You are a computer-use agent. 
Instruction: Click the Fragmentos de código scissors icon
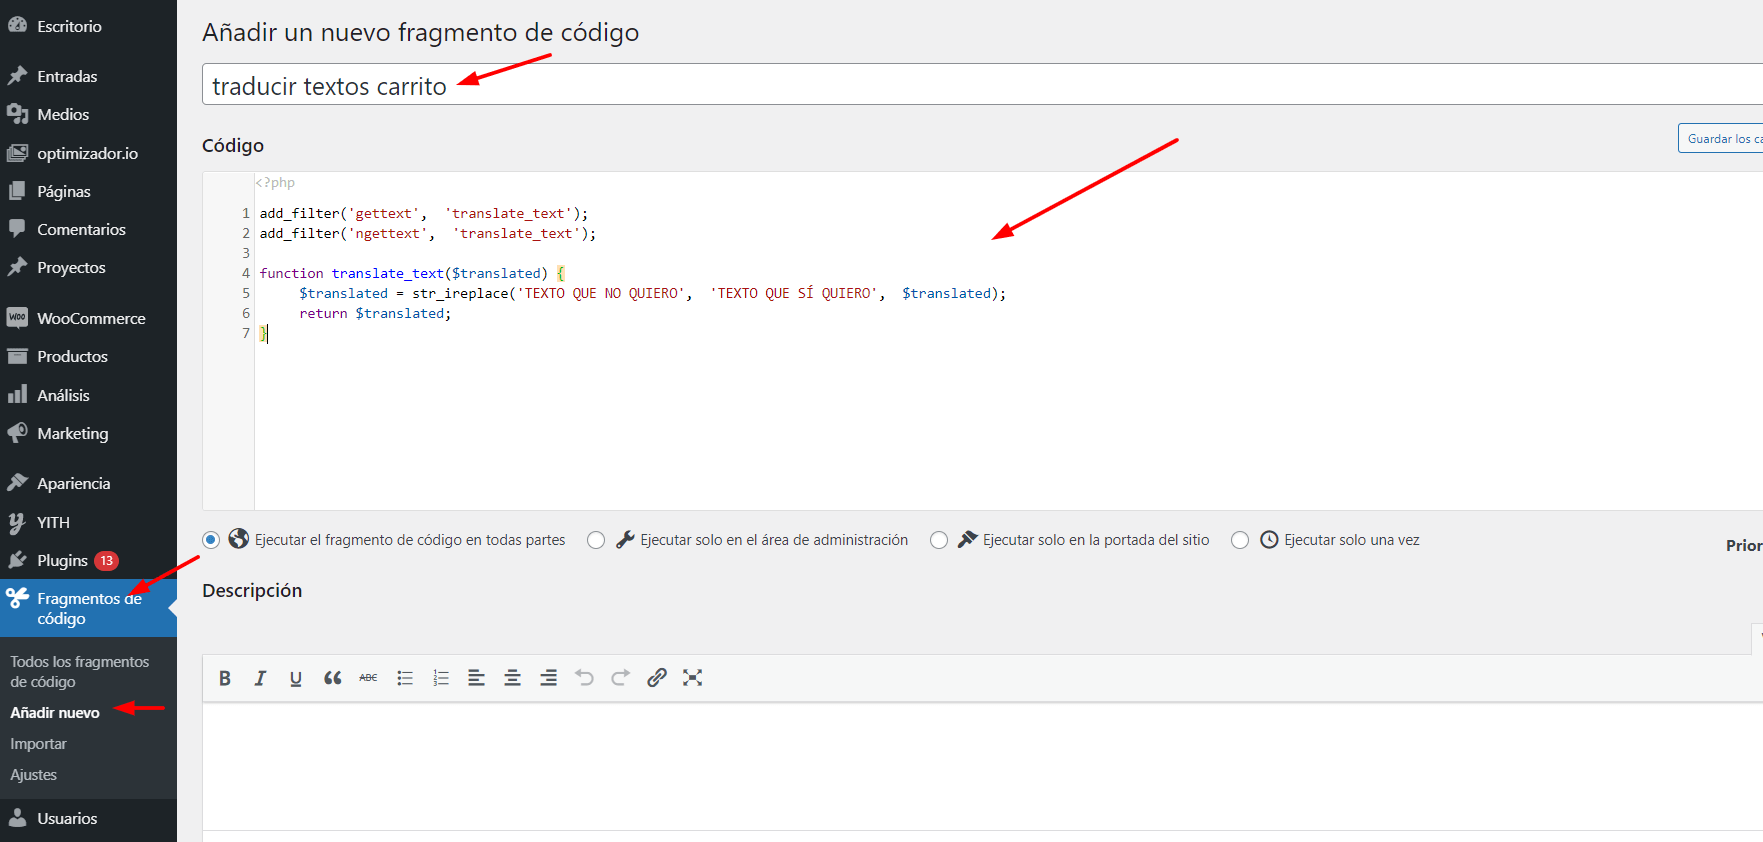click(17, 598)
